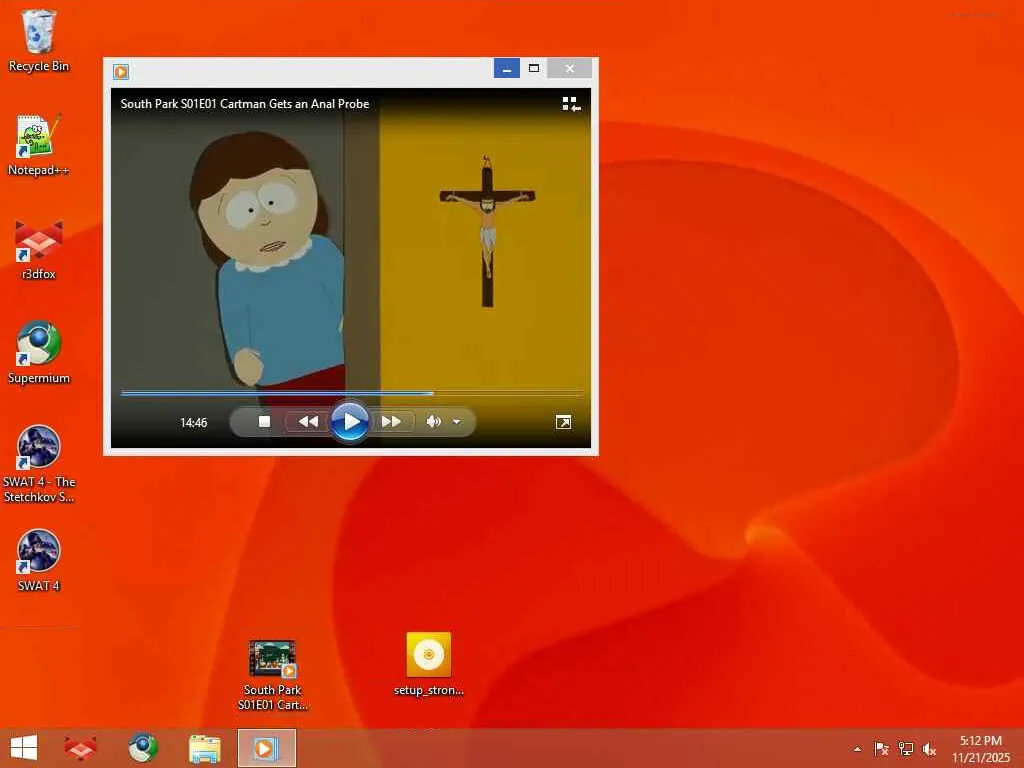Click the 14:46 elapsed time display

click(194, 423)
